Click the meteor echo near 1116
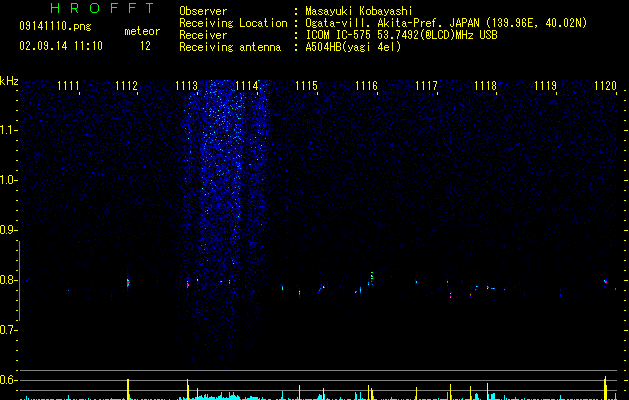Viewport: 629px width, 400px height. (x=371, y=278)
